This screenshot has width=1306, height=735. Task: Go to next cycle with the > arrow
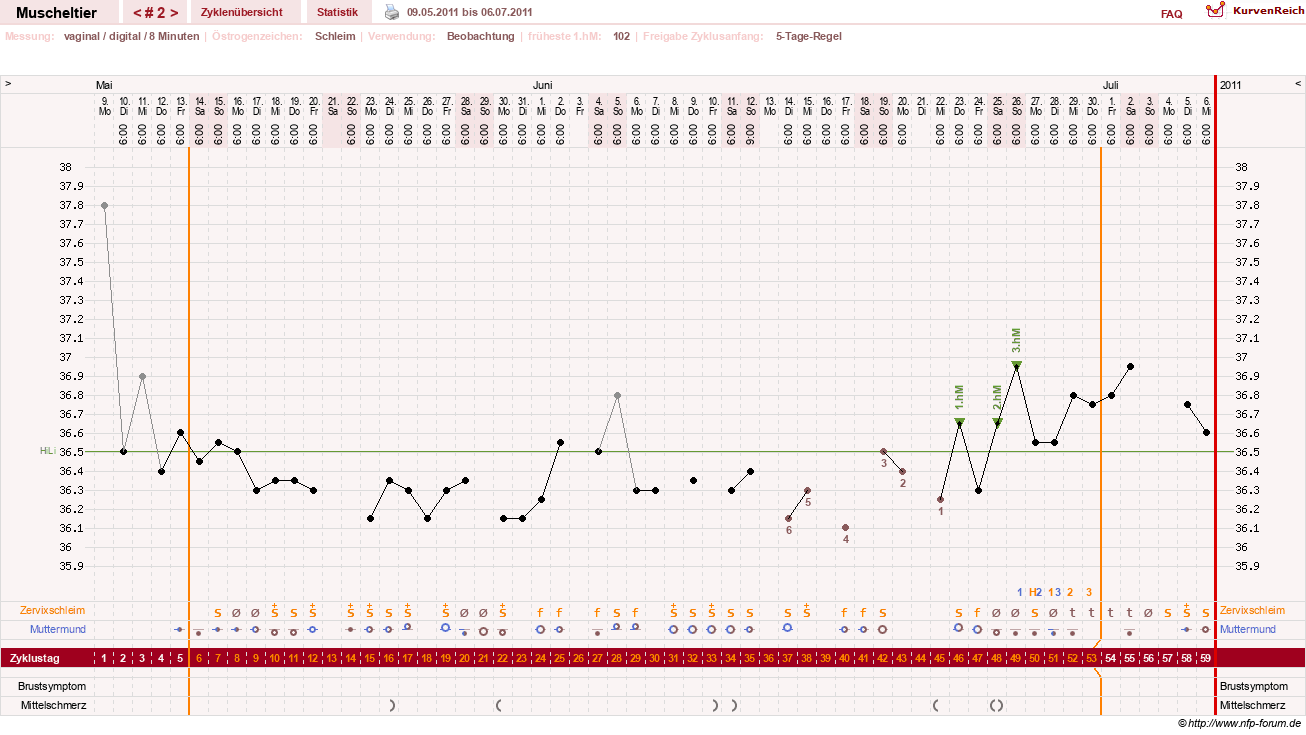pos(174,13)
